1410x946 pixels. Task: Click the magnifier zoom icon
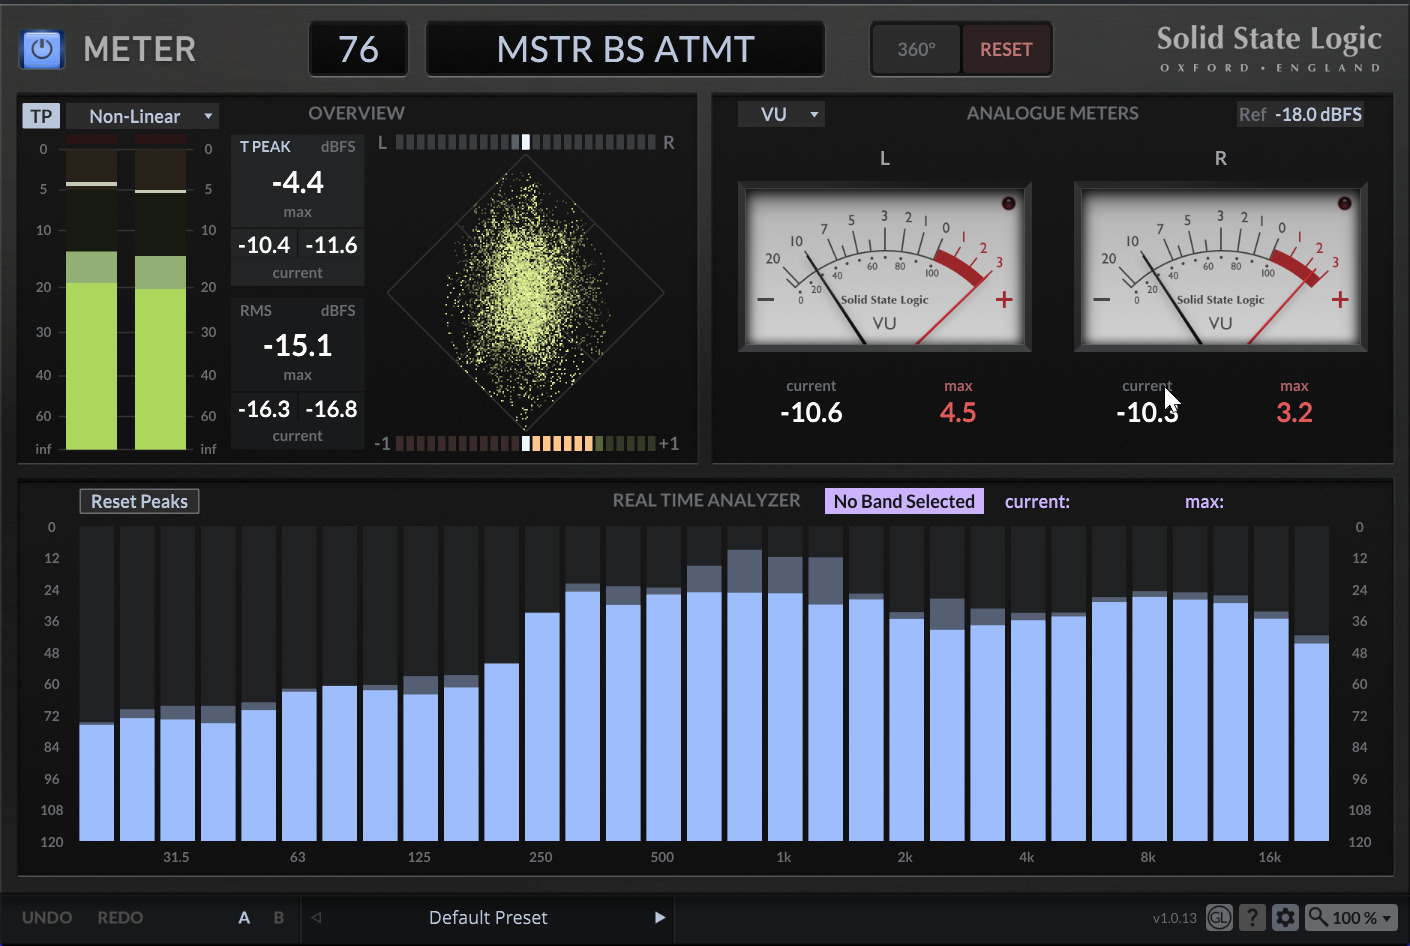1318,916
